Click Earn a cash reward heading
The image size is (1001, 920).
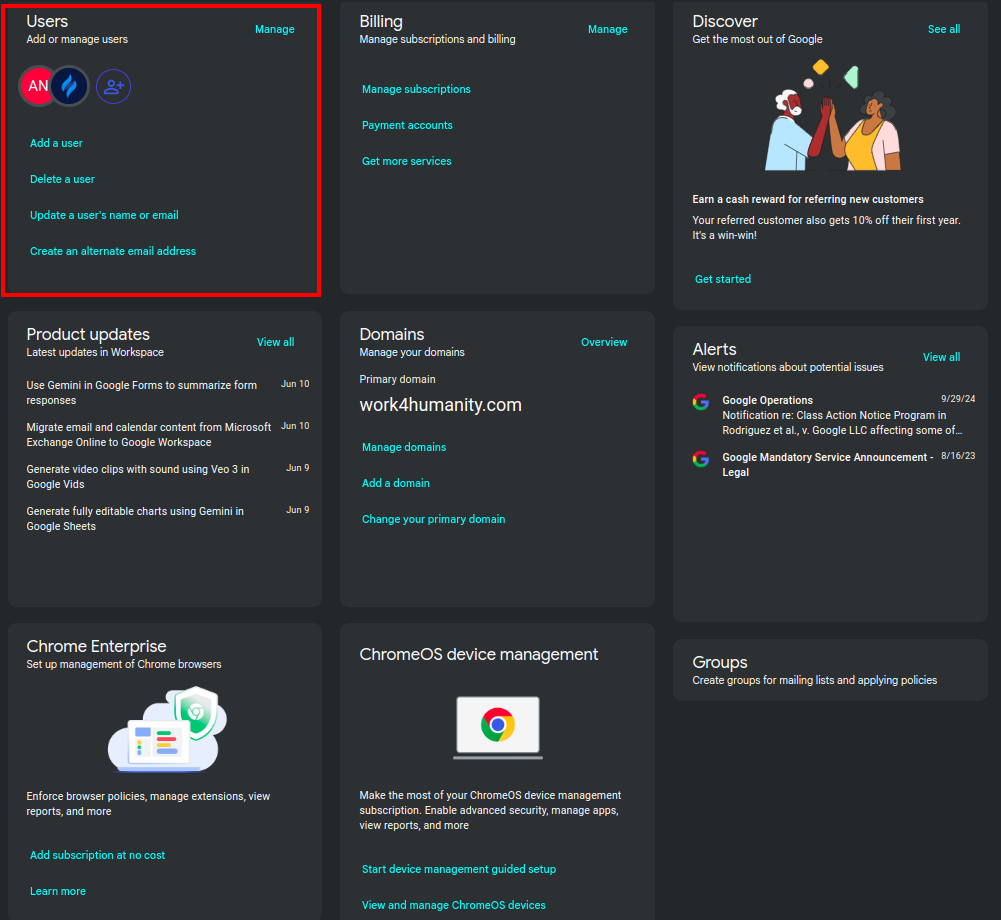tap(808, 199)
